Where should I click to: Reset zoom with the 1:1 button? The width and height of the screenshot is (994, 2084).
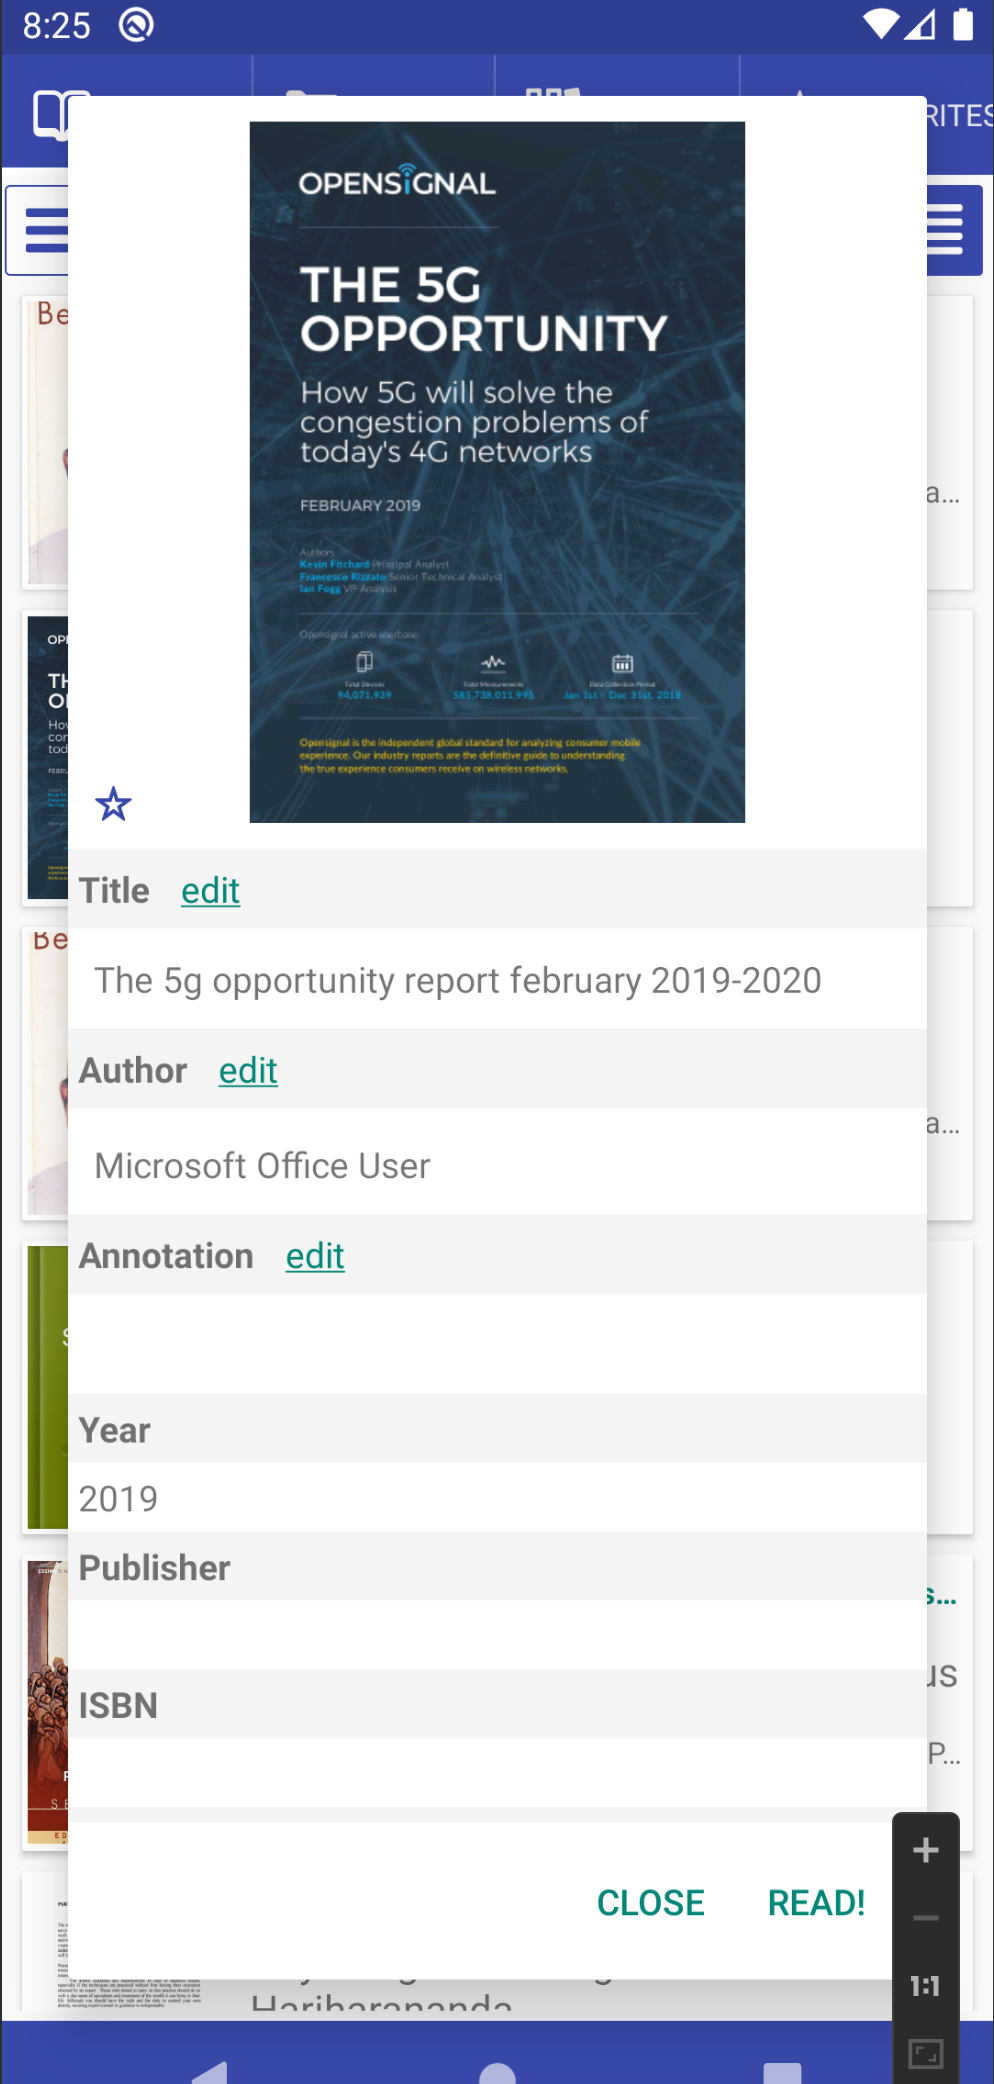click(925, 1986)
